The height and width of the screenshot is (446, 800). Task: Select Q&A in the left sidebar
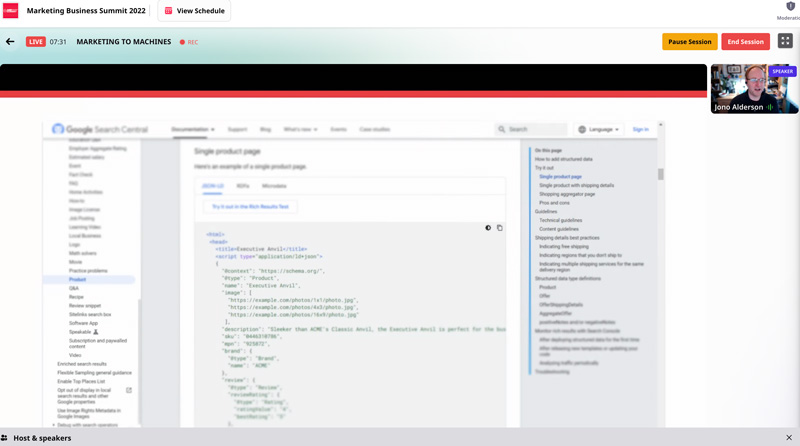coord(74,288)
